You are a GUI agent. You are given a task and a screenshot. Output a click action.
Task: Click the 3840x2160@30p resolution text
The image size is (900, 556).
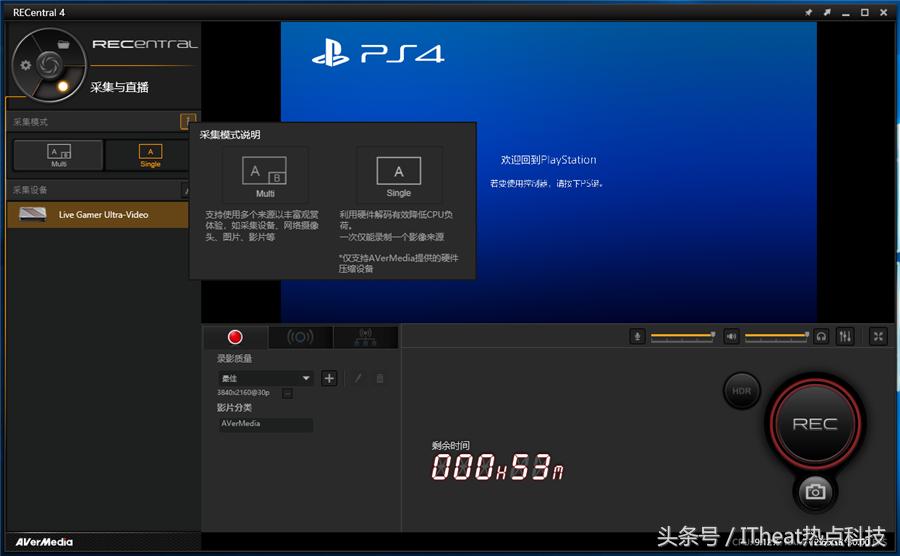pos(243,393)
